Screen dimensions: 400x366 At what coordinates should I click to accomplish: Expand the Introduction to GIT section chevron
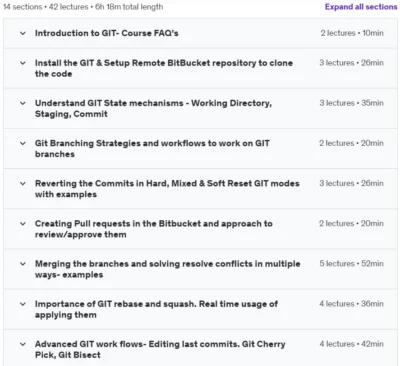click(23, 33)
